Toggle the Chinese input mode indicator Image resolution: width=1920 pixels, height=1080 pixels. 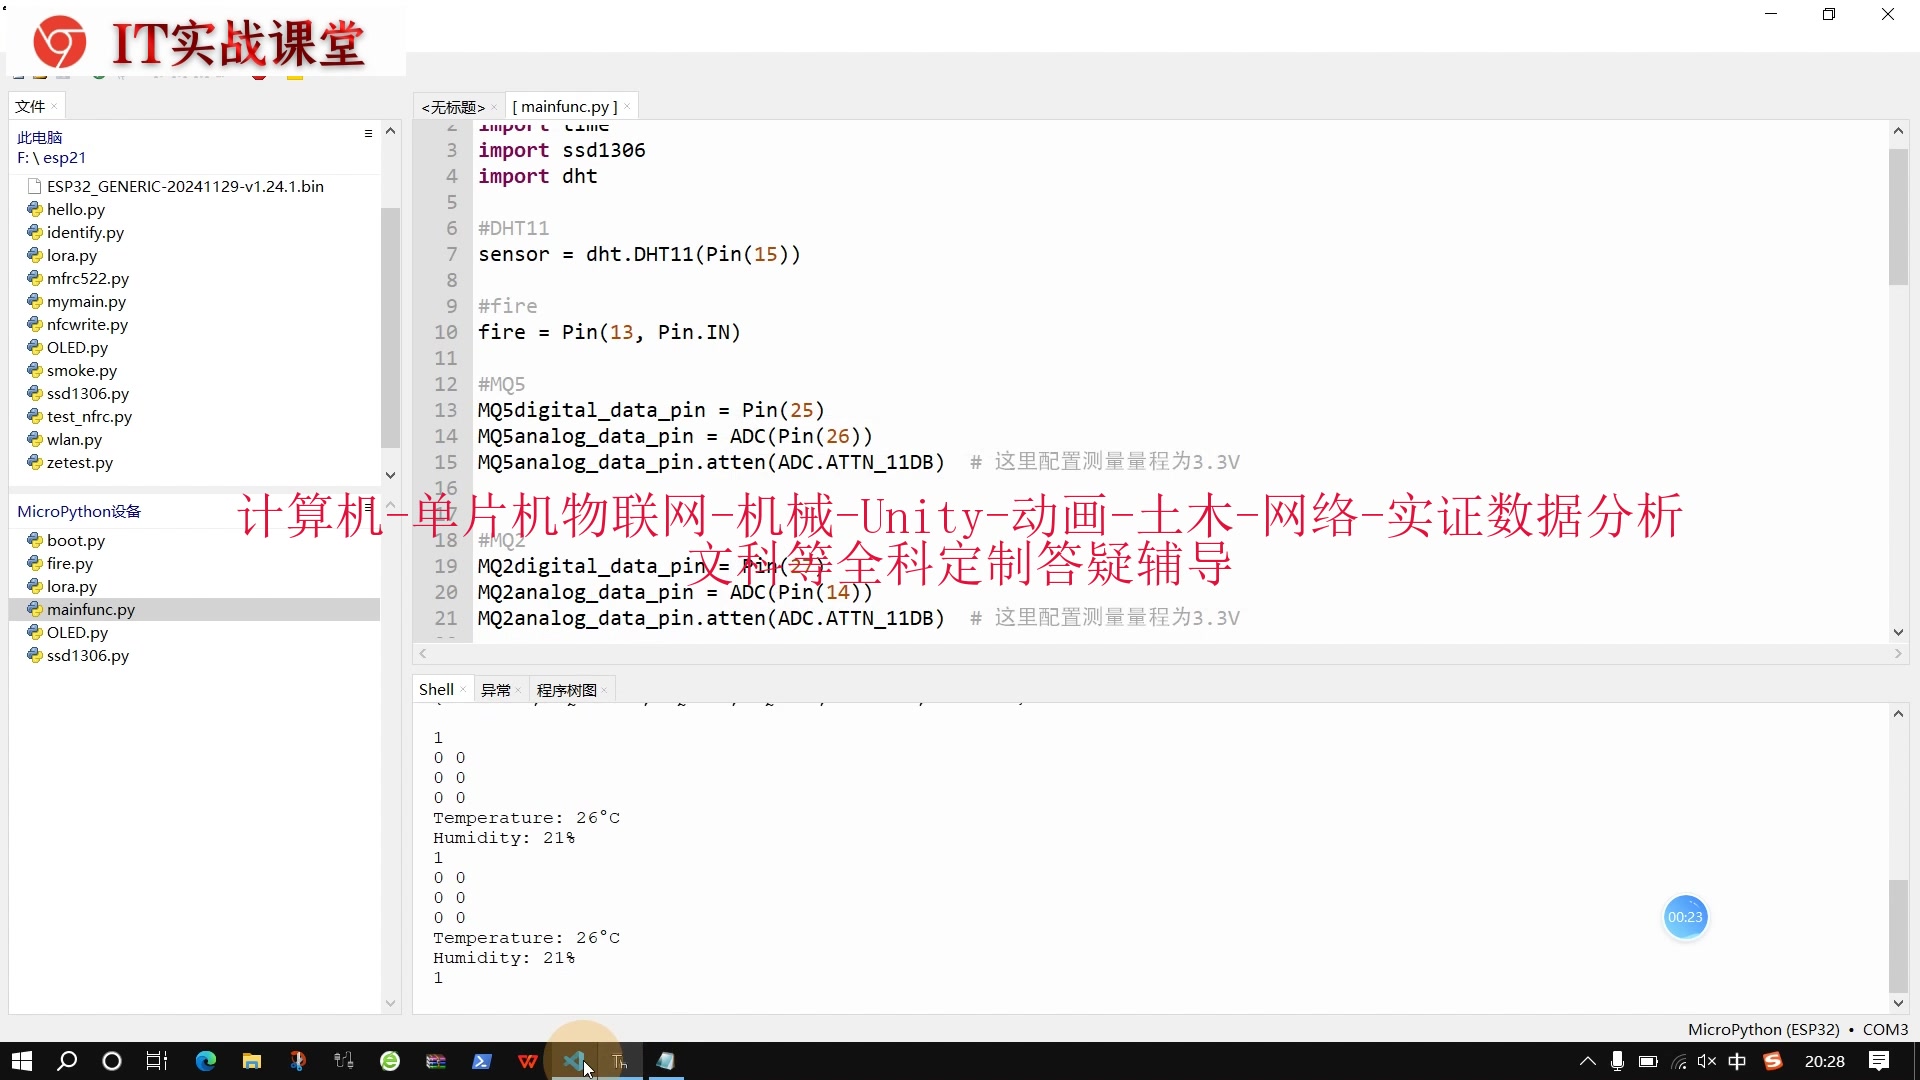coord(1737,1061)
